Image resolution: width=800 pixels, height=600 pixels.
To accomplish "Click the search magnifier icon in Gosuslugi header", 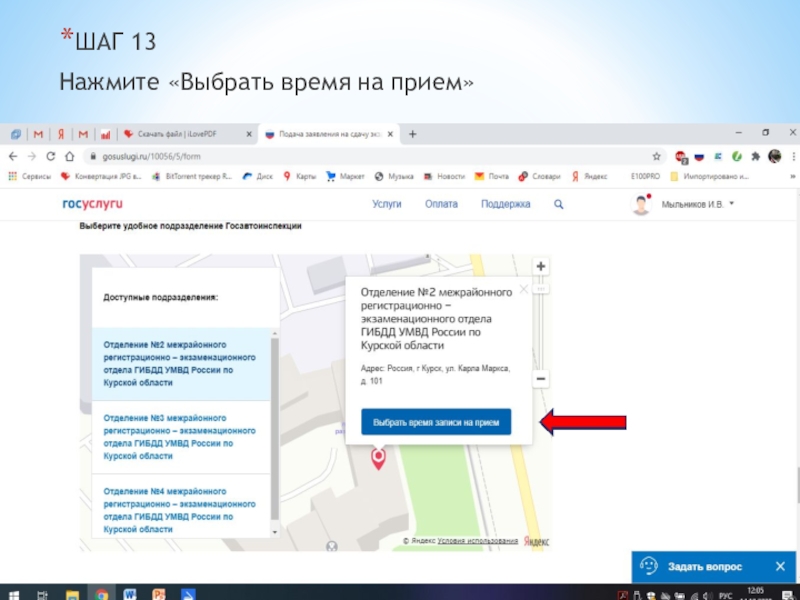I will pyautogui.click(x=559, y=204).
